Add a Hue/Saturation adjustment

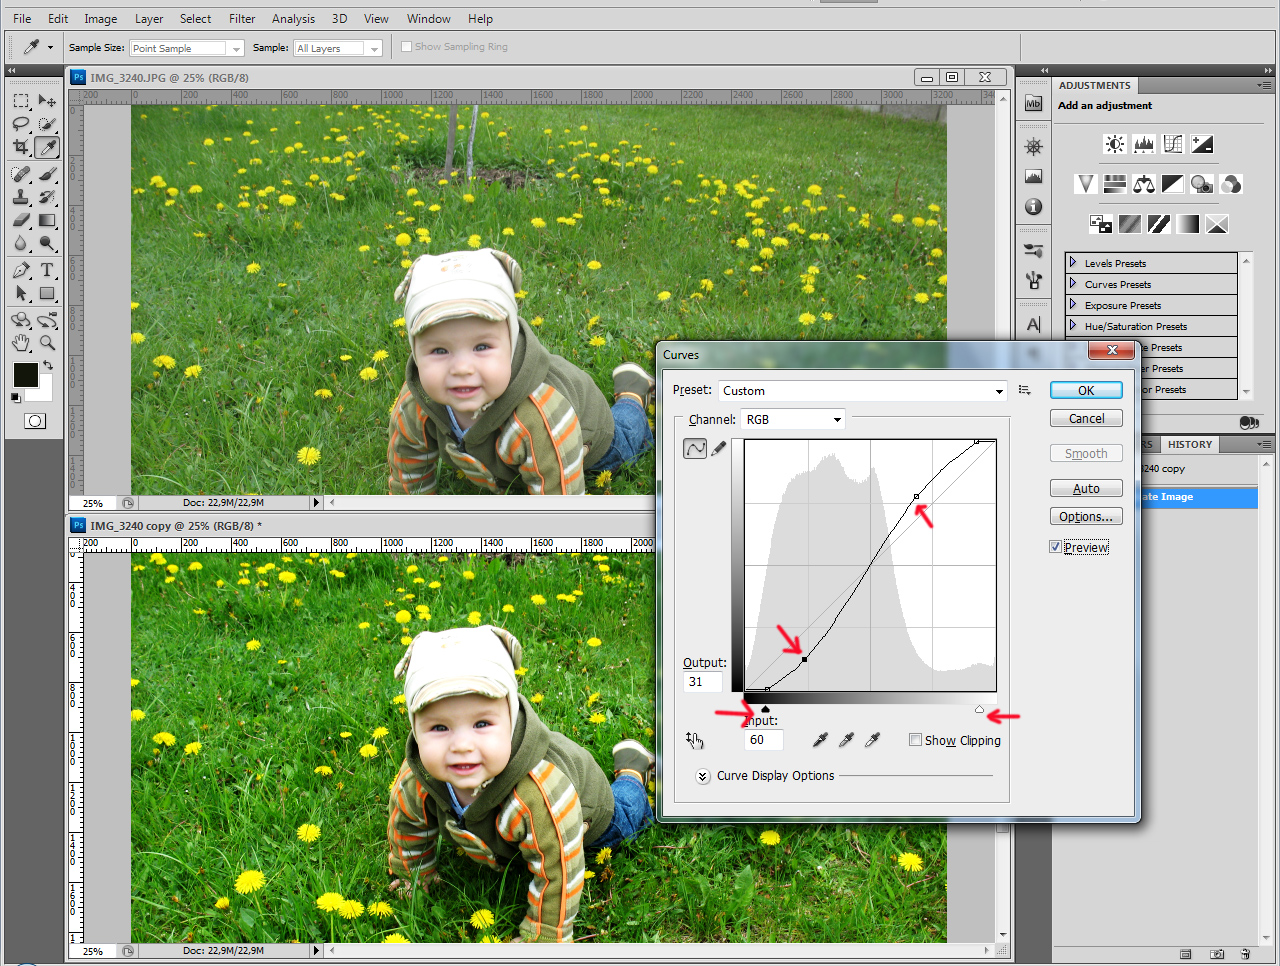coord(1115,184)
